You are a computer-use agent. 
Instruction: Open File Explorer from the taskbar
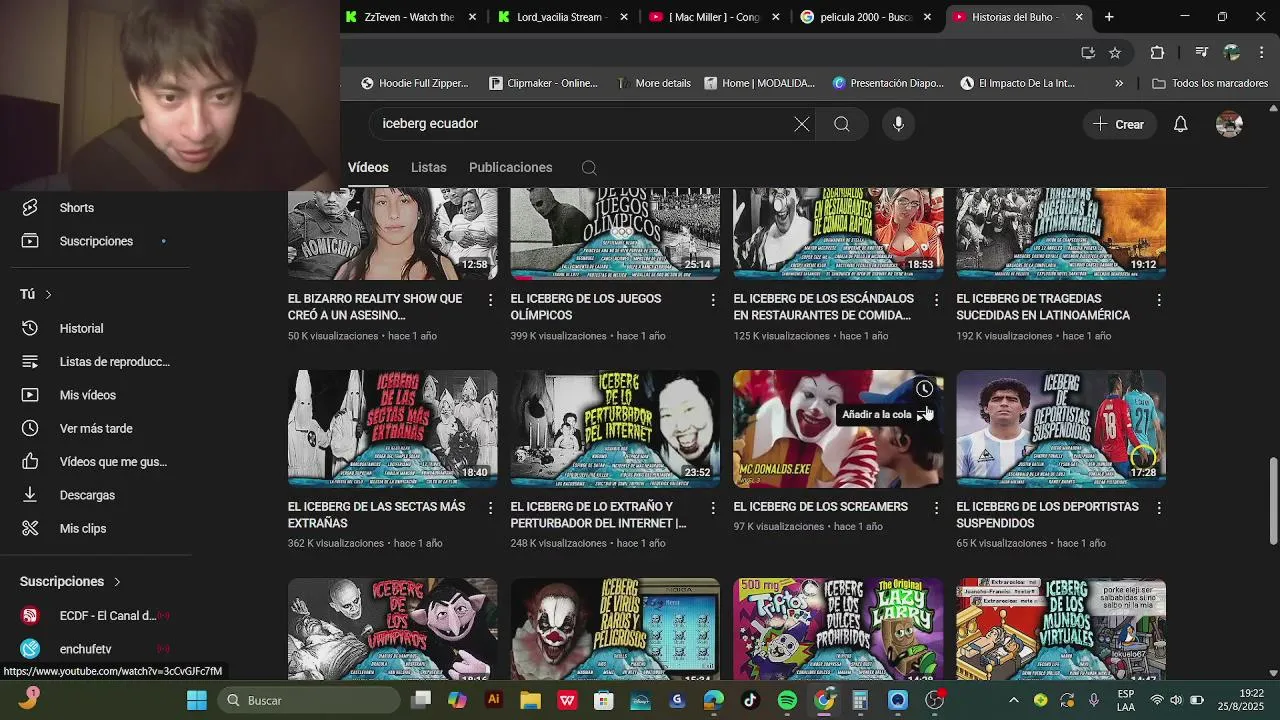click(530, 700)
